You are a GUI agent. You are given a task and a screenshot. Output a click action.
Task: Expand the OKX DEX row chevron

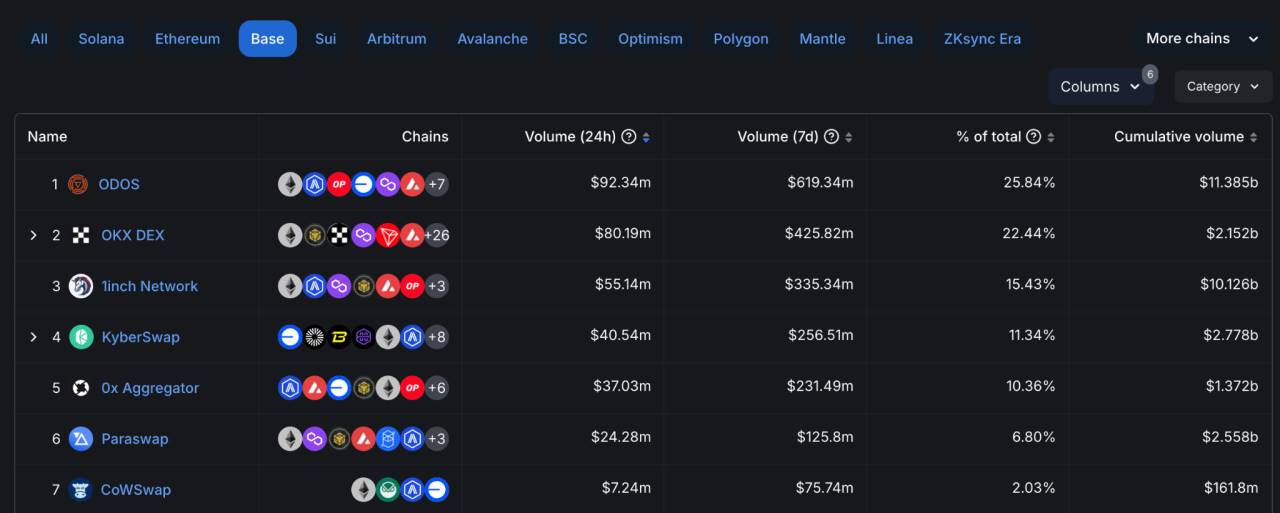(x=33, y=235)
